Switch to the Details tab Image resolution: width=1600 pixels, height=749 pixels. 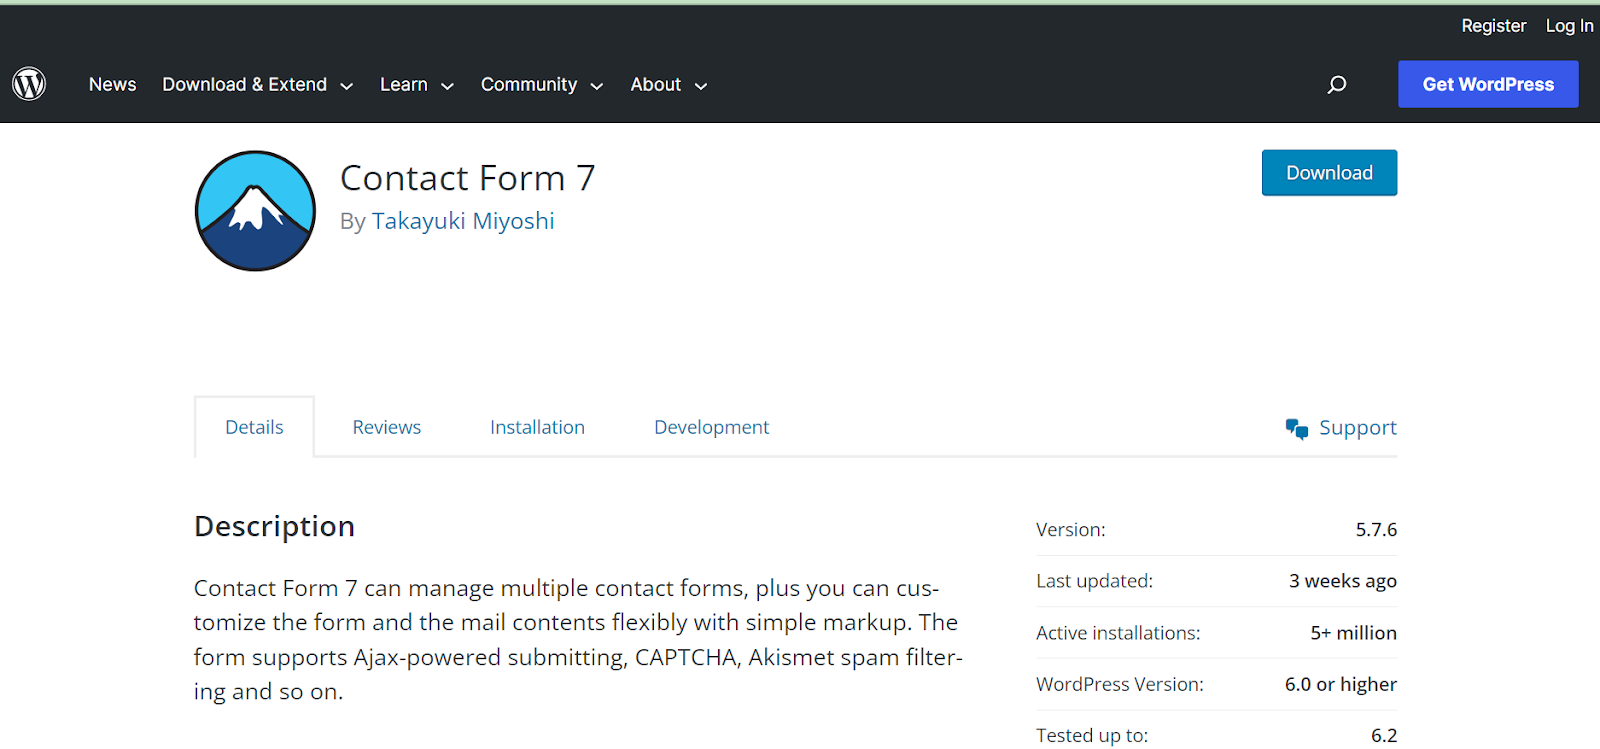pos(254,427)
